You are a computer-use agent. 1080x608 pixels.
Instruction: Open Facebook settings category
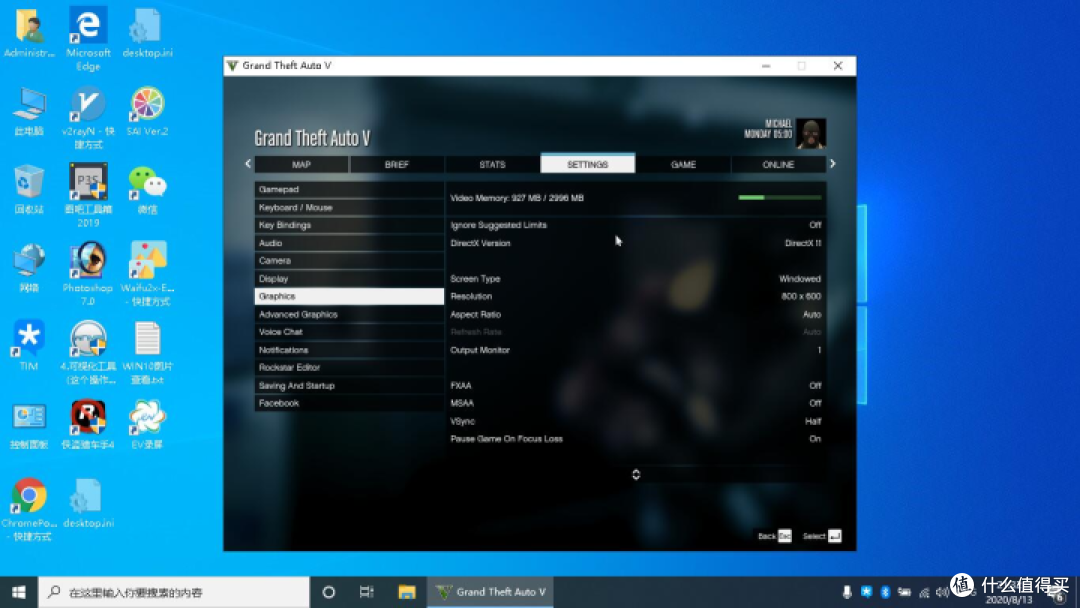click(x=349, y=403)
